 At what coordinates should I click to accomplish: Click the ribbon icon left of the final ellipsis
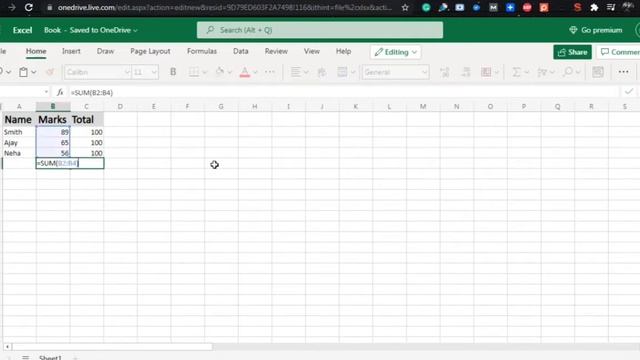598,72
